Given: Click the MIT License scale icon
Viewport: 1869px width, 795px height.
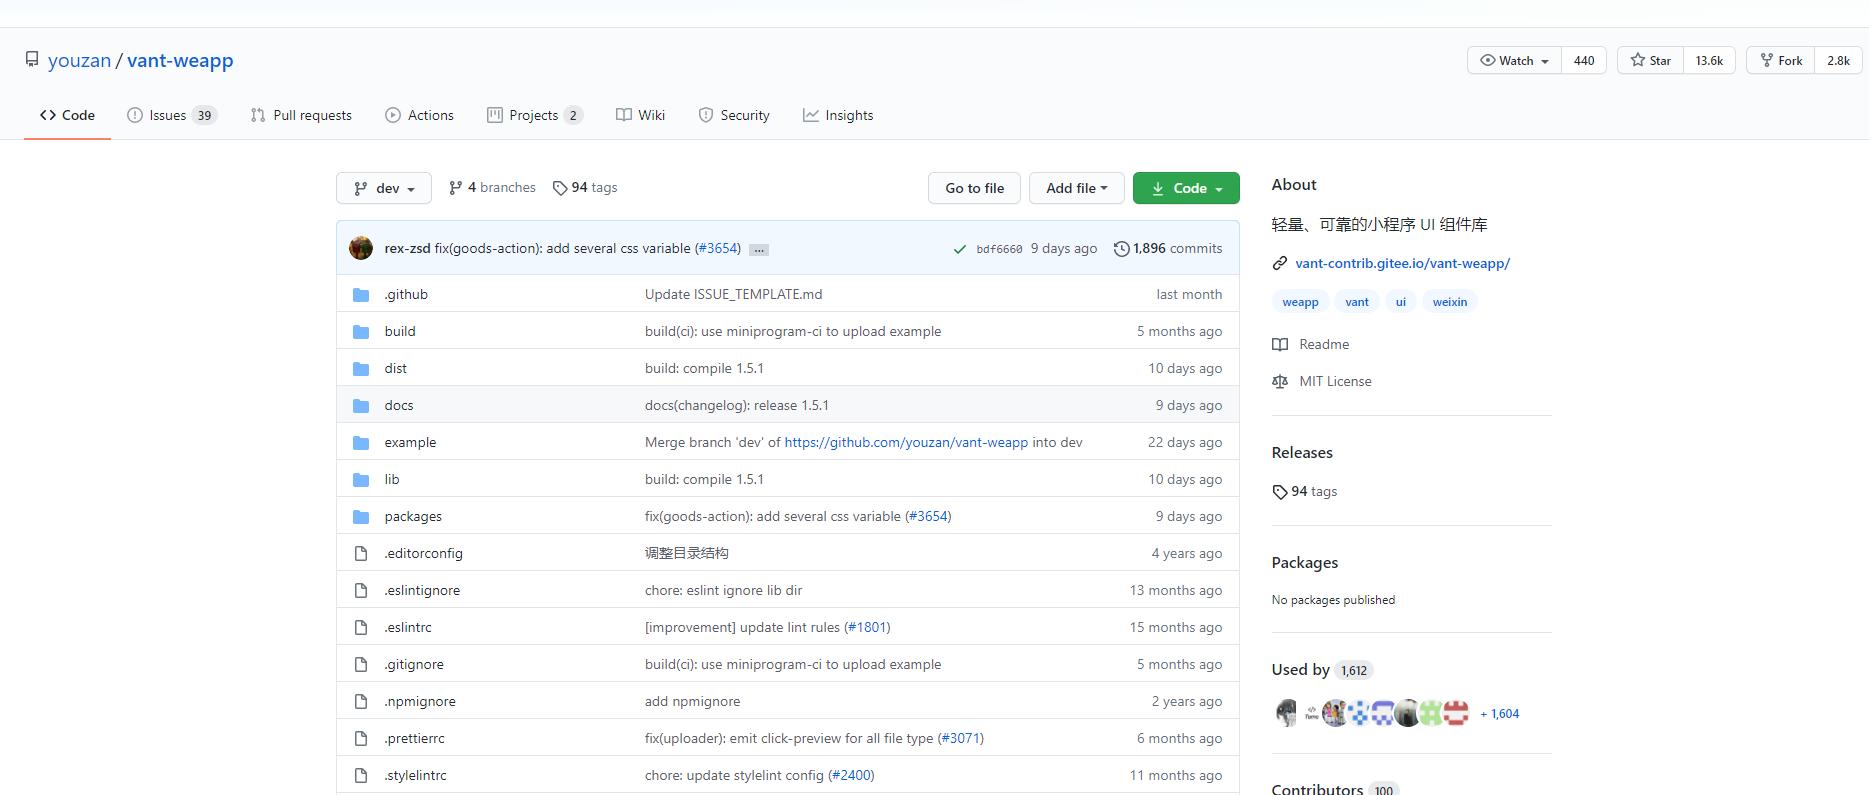Looking at the screenshot, I should pyautogui.click(x=1279, y=382).
